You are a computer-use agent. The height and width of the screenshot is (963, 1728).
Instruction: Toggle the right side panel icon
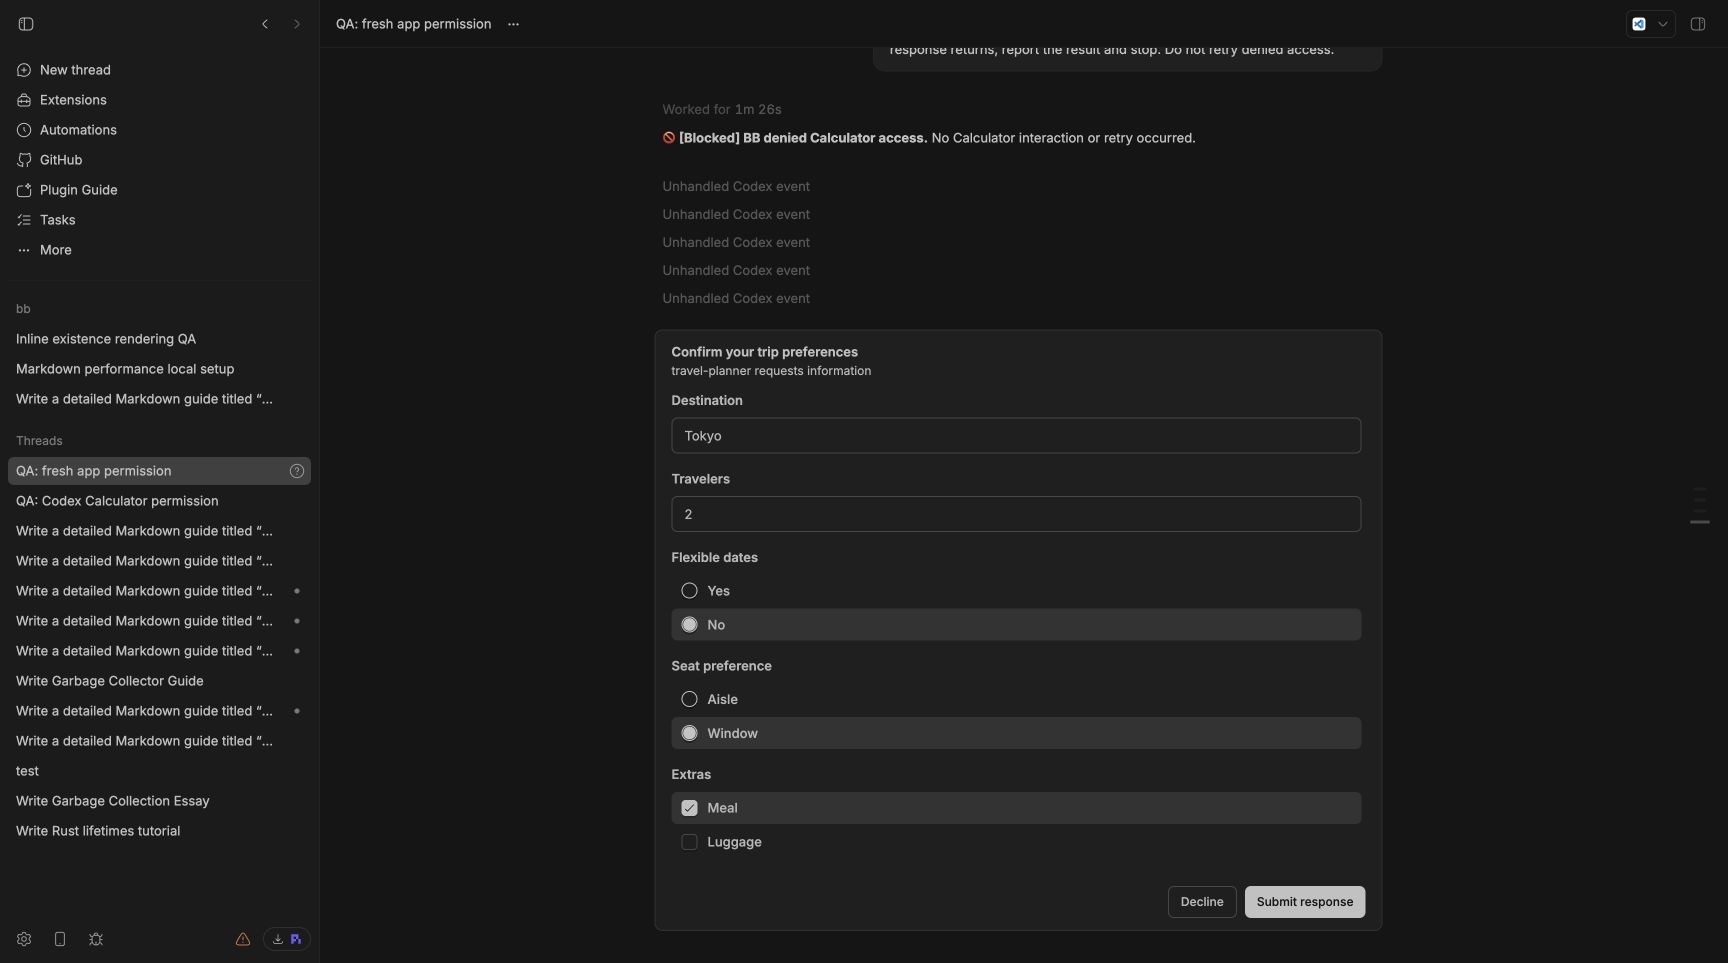click(1698, 24)
